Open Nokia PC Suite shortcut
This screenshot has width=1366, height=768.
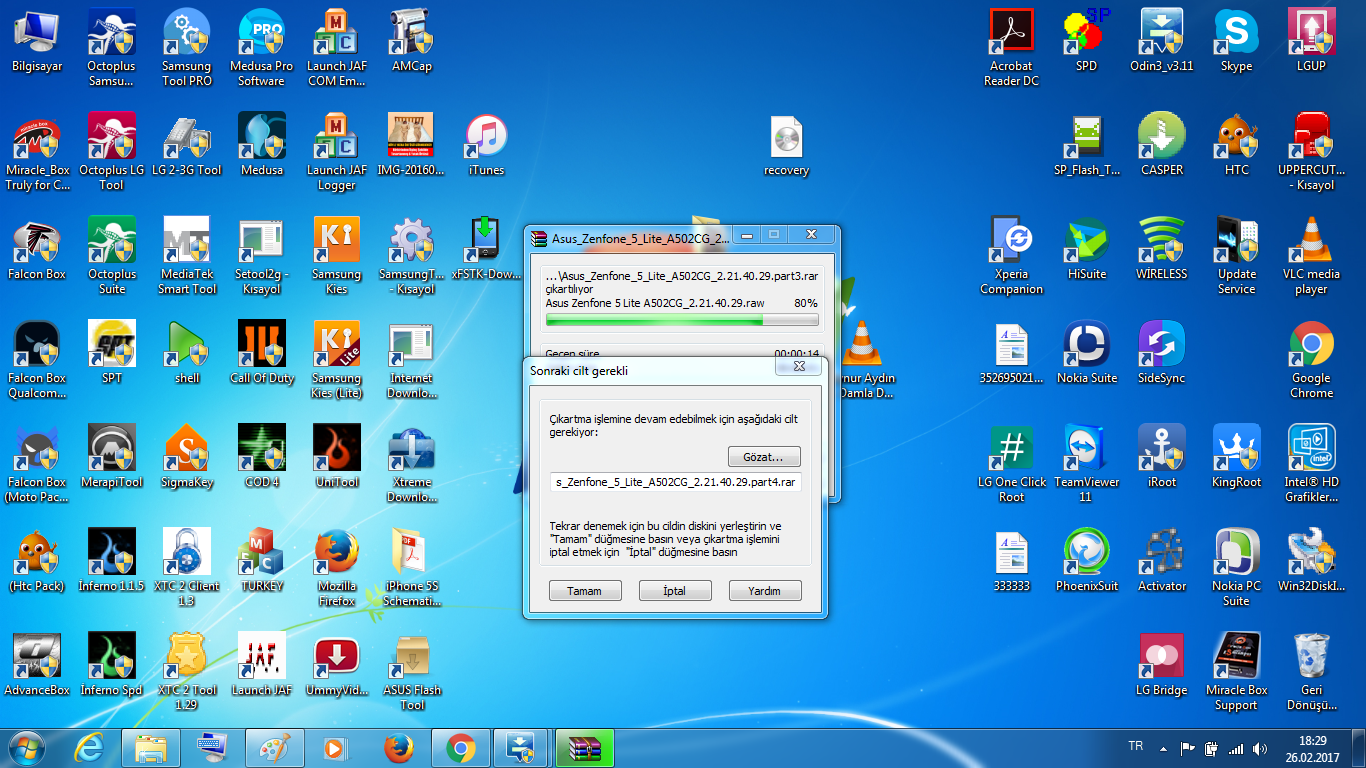point(1237,569)
